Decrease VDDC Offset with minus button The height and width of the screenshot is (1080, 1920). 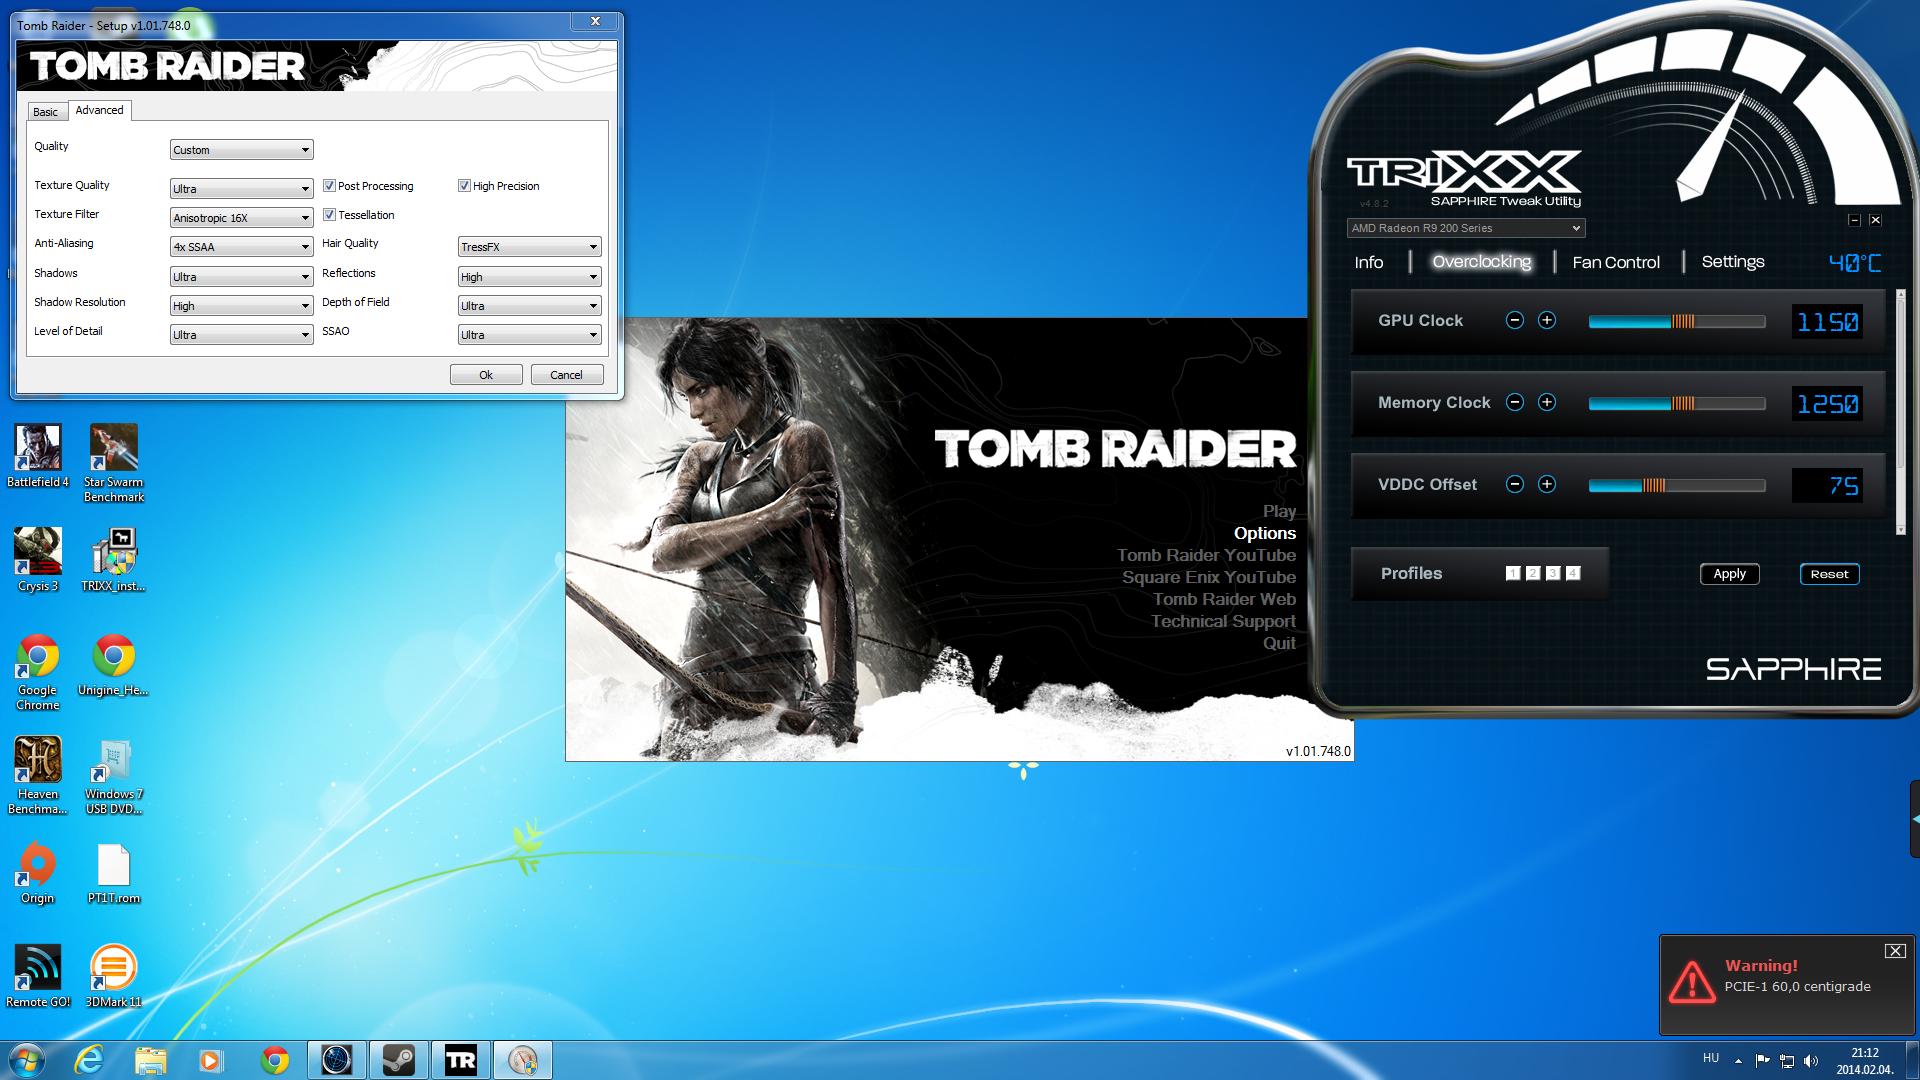click(x=1515, y=484)
